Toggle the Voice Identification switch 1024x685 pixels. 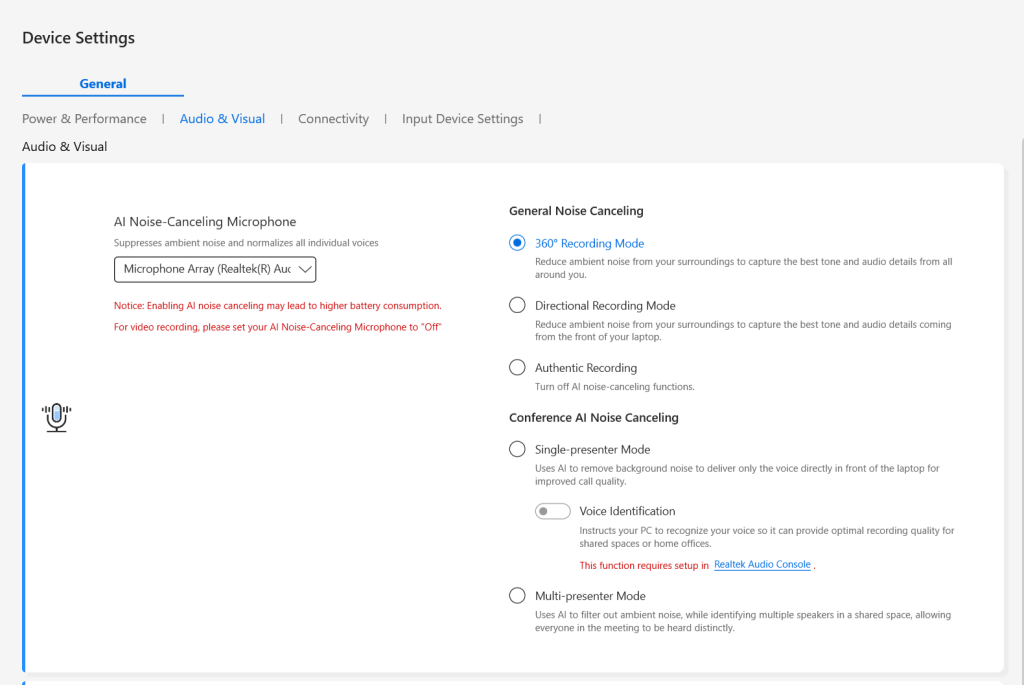tap(552, 511)
